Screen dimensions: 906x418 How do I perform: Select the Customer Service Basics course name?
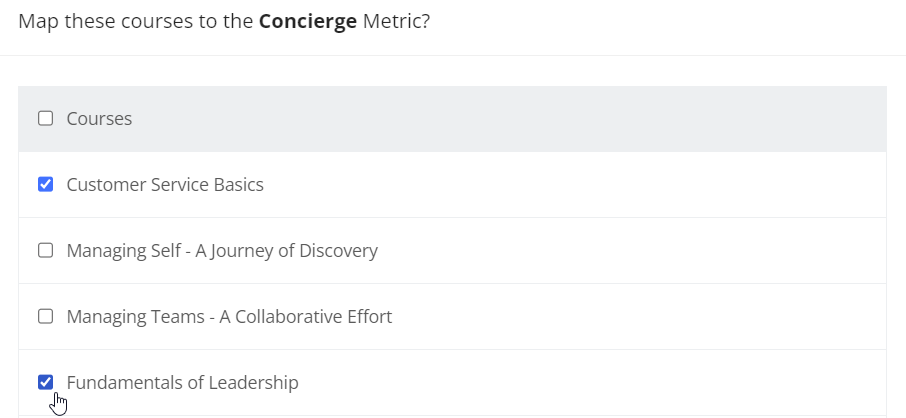[x=165, y=184]
